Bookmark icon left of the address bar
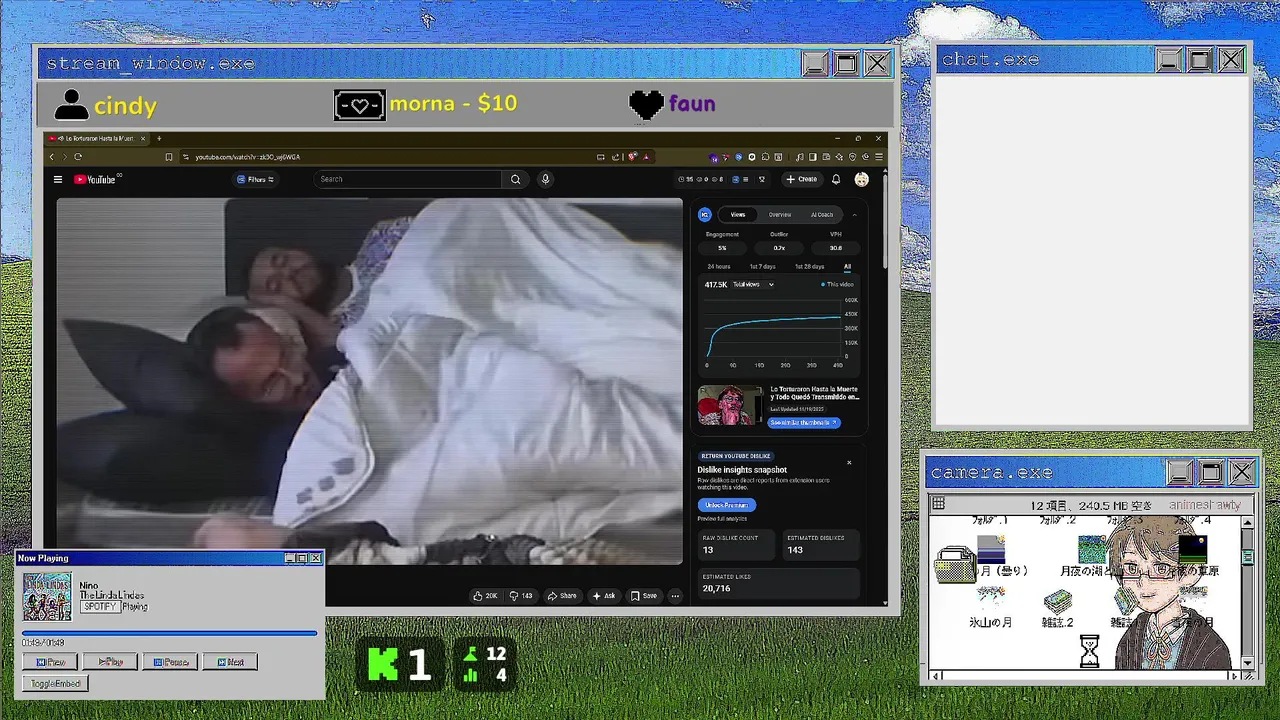This screenshot has height=720, width=1280. 169,157
